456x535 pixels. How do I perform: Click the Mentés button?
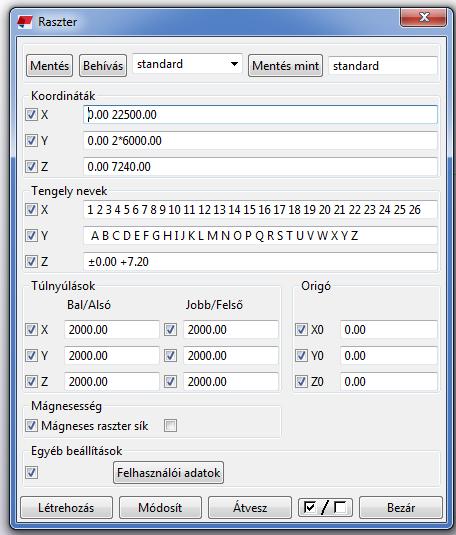tap(49, 66)
